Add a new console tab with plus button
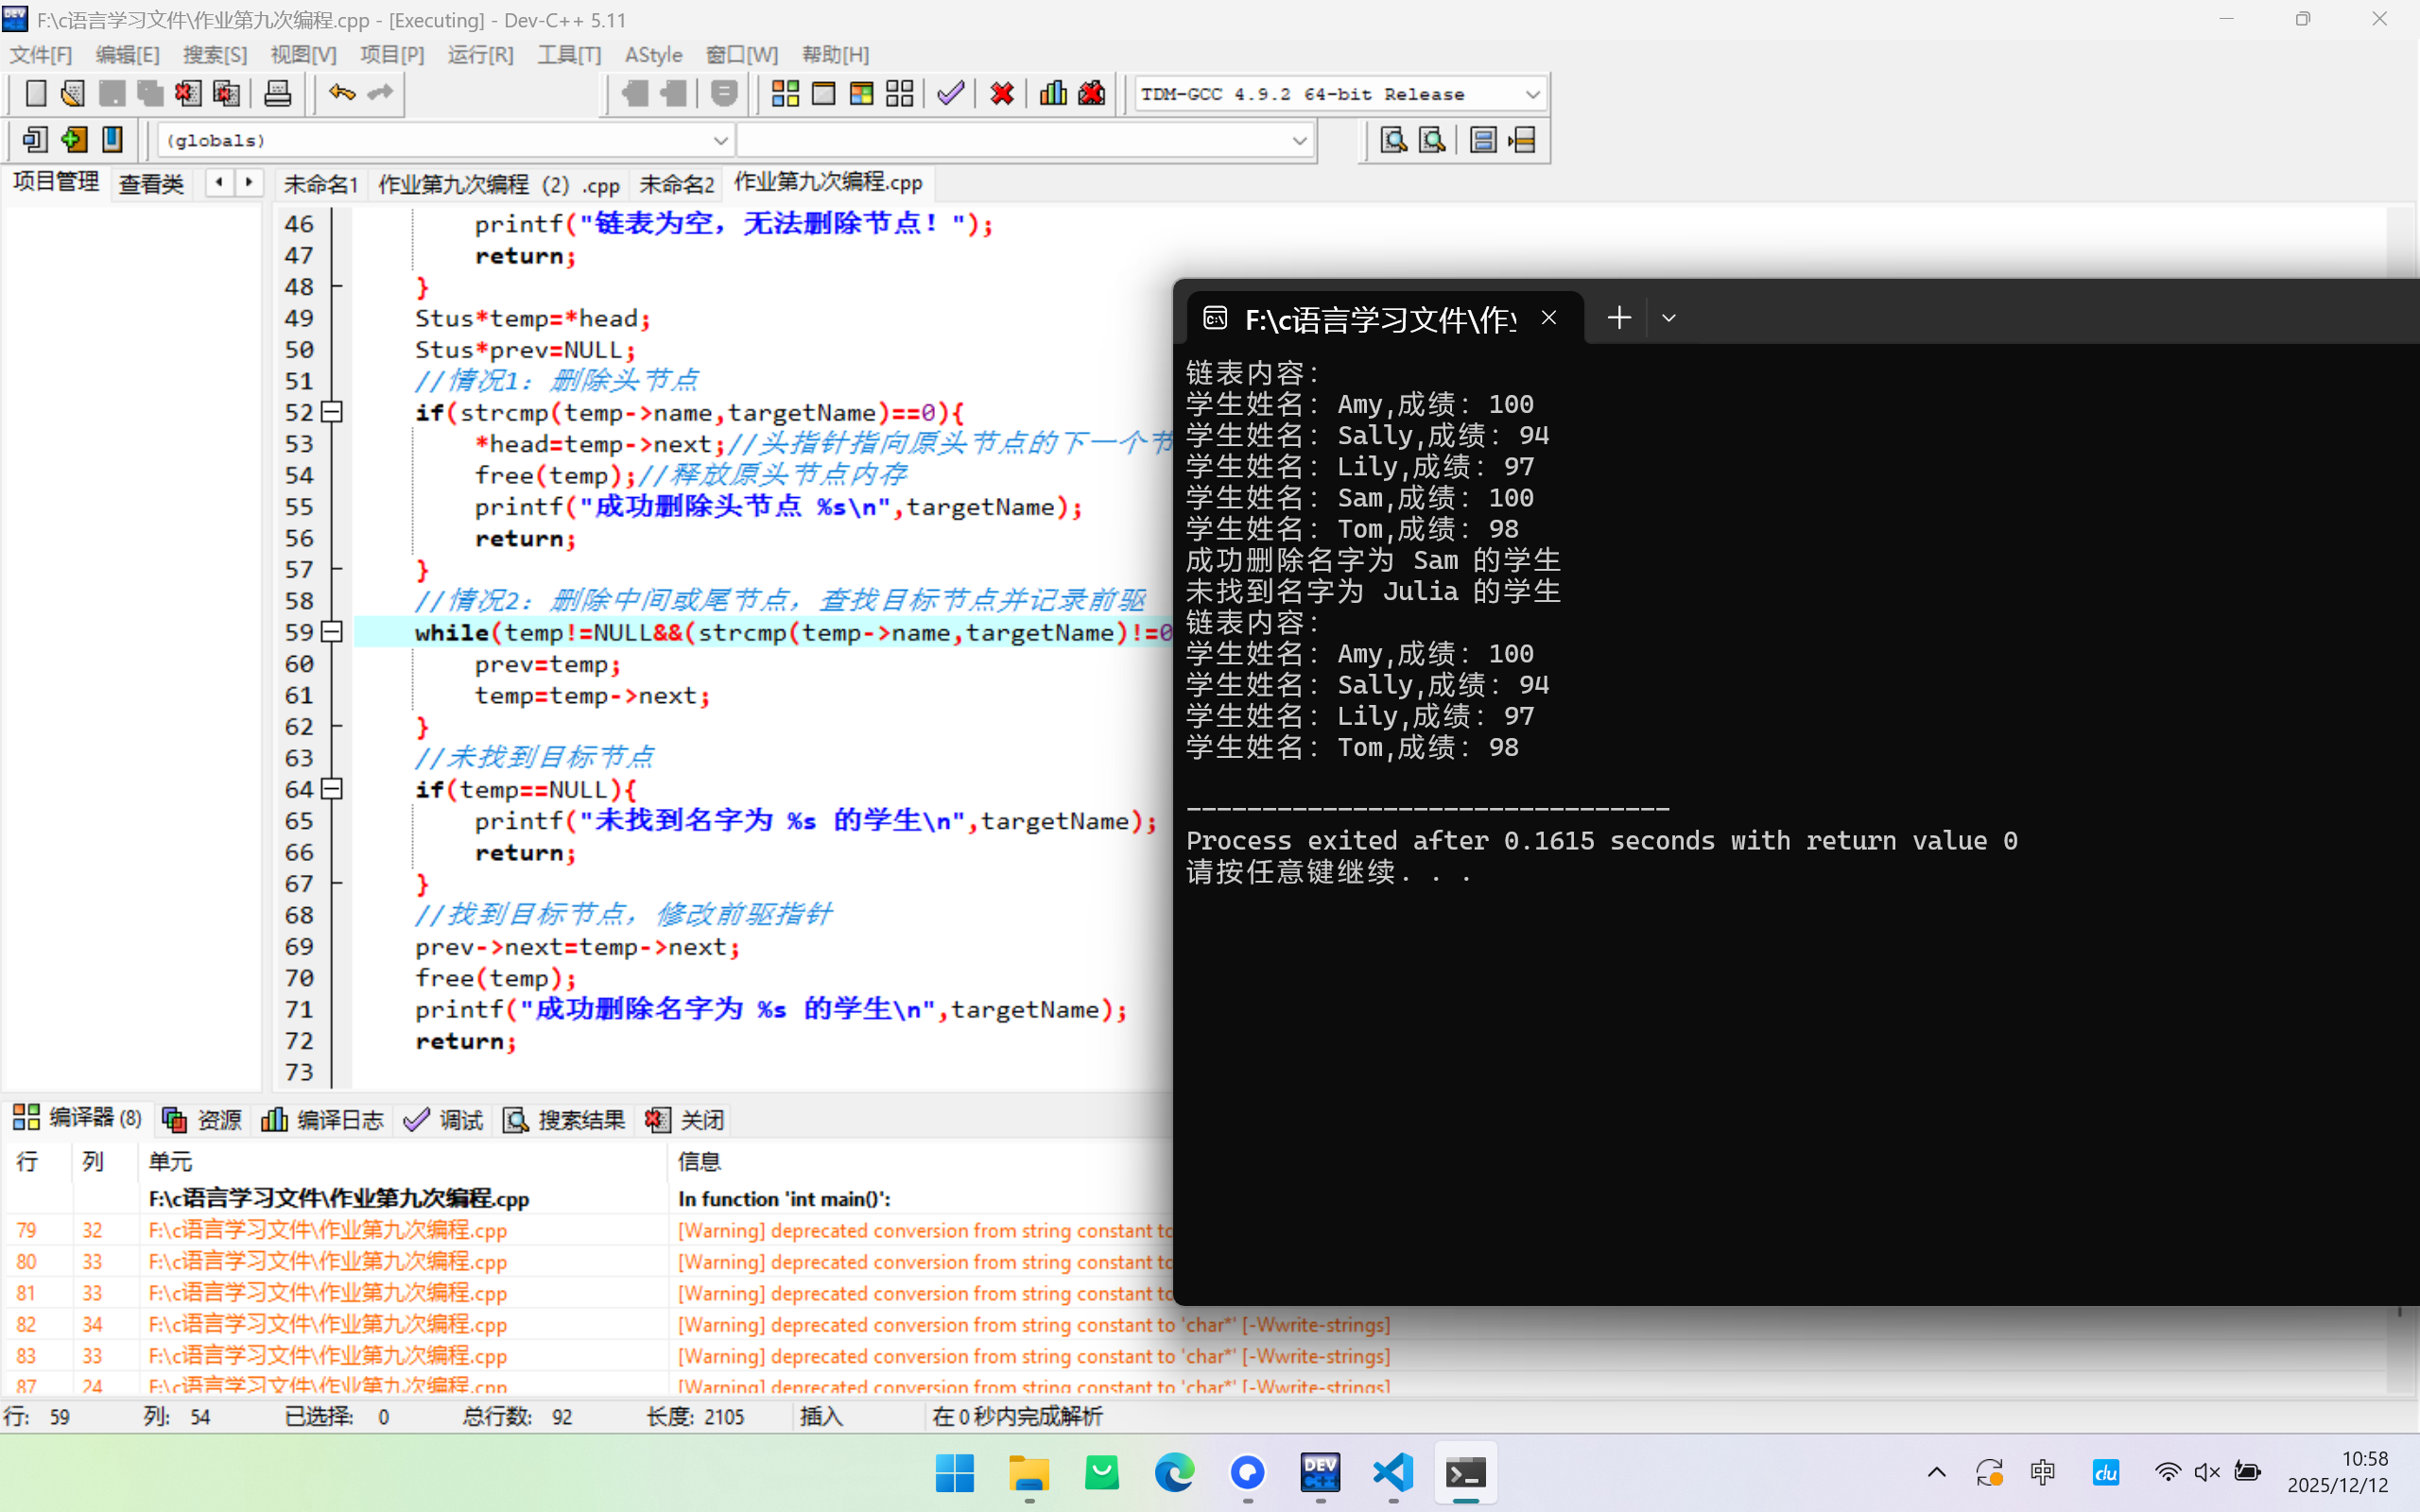 (1619, 318)
